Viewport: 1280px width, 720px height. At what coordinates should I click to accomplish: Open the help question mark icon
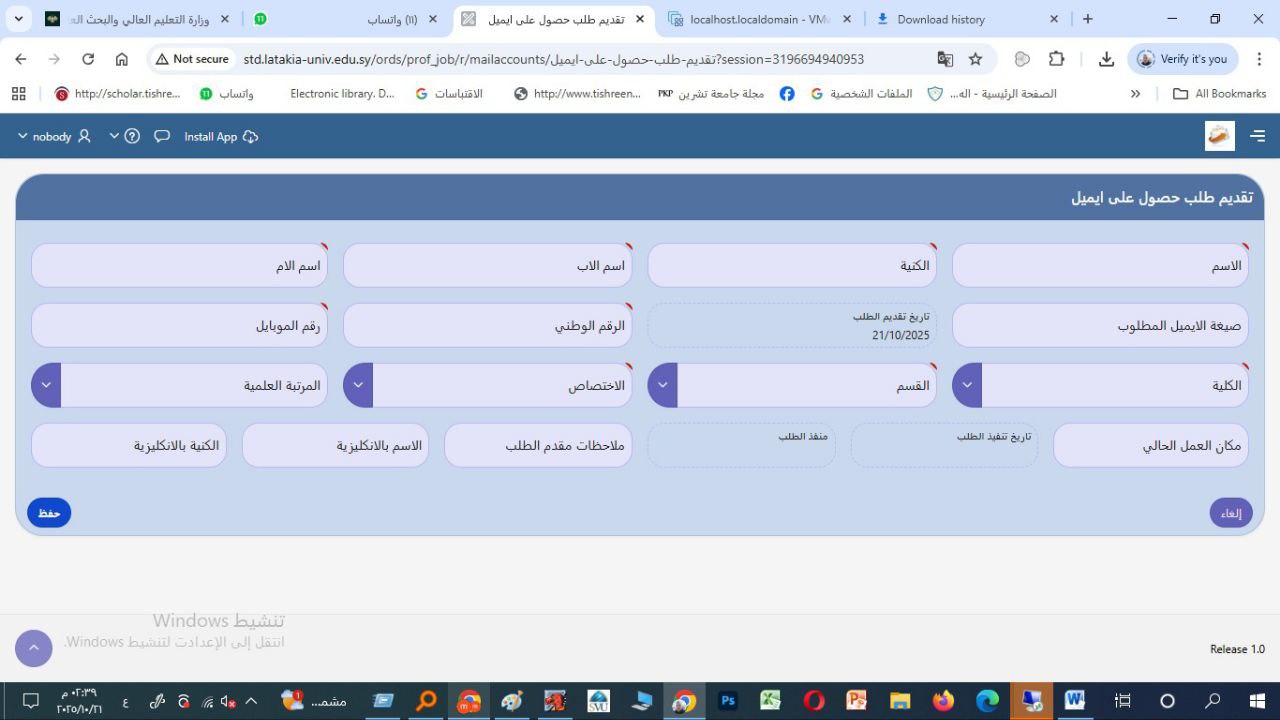coord(132,136)
